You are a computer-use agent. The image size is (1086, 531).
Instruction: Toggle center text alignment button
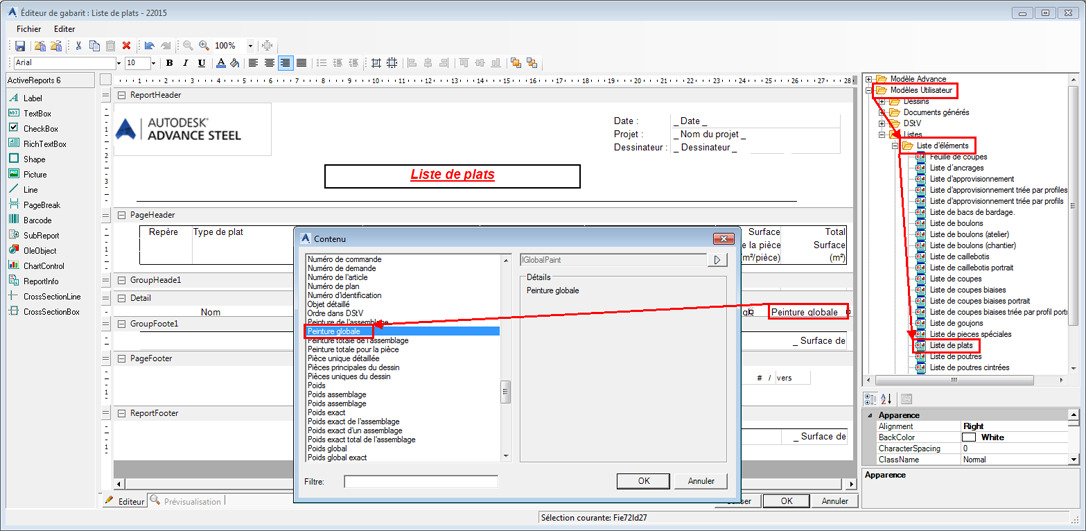coord(269,63)
